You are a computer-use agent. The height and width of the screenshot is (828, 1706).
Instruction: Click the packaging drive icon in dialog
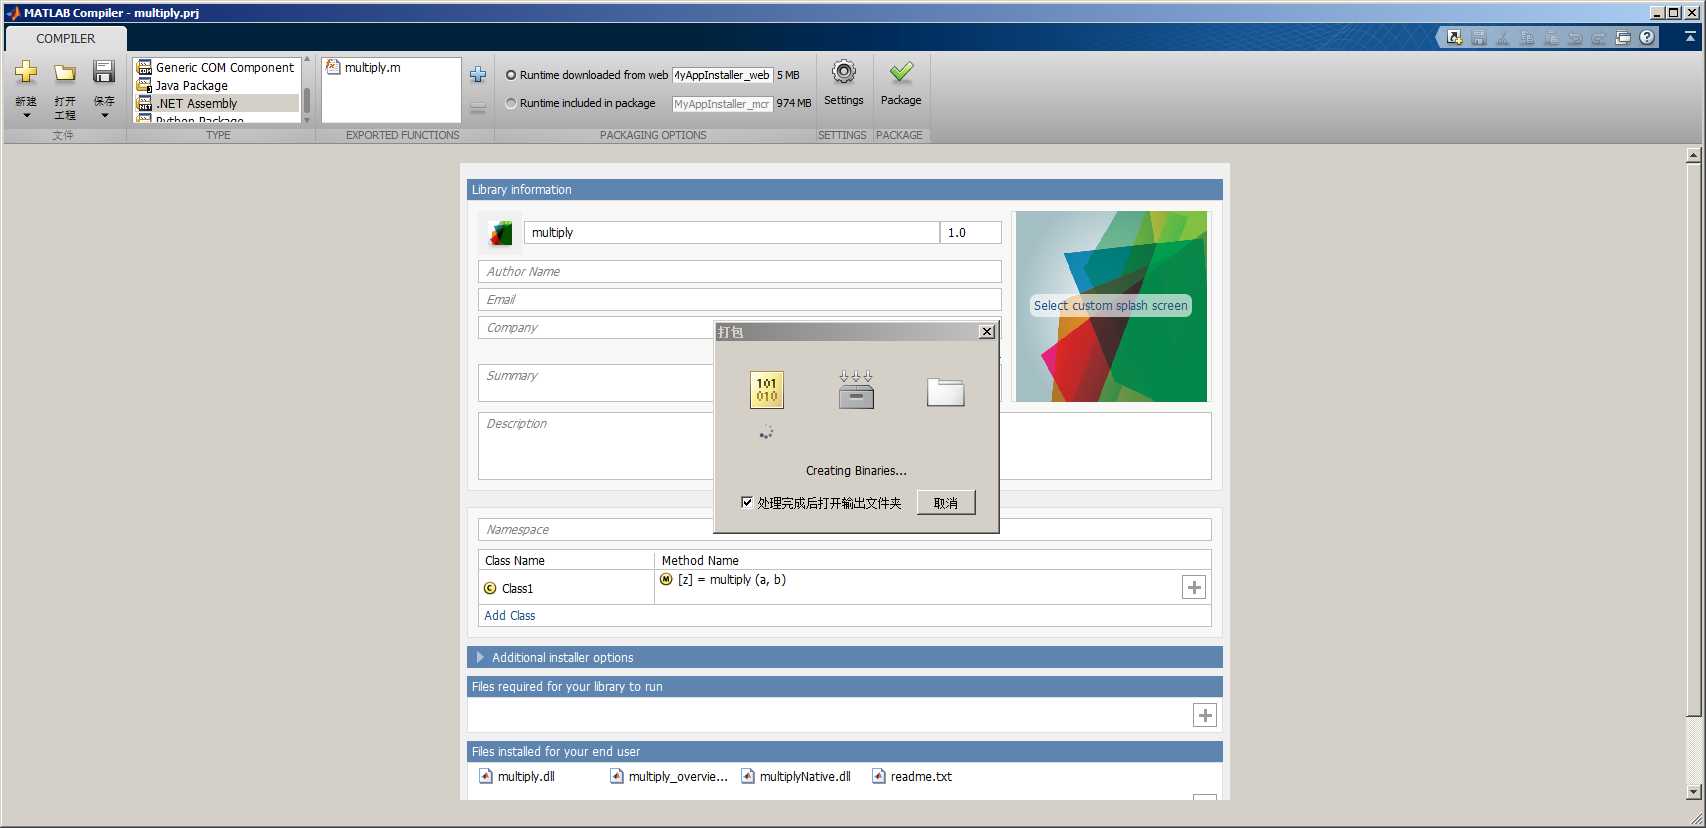[x=856, y=390]
